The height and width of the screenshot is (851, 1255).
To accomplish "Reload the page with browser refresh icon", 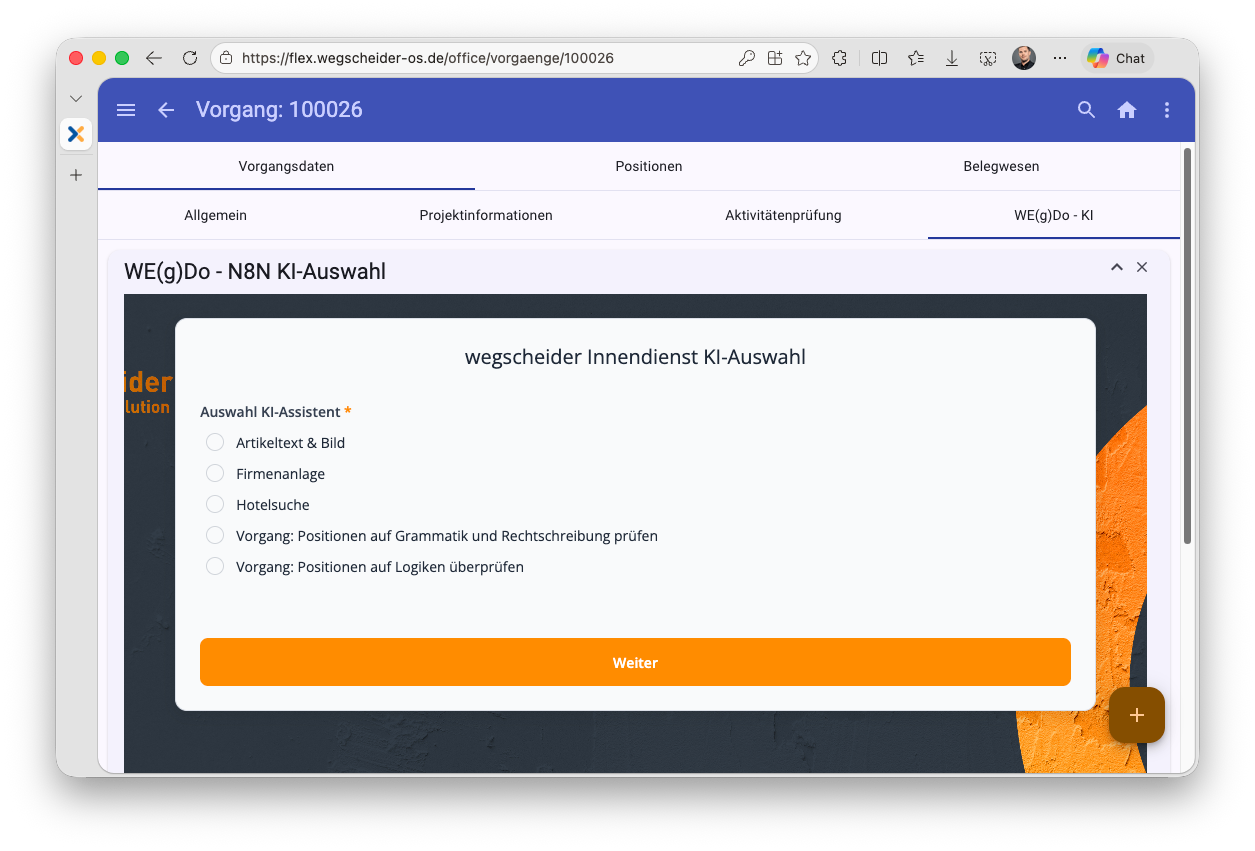I will 190,58.
